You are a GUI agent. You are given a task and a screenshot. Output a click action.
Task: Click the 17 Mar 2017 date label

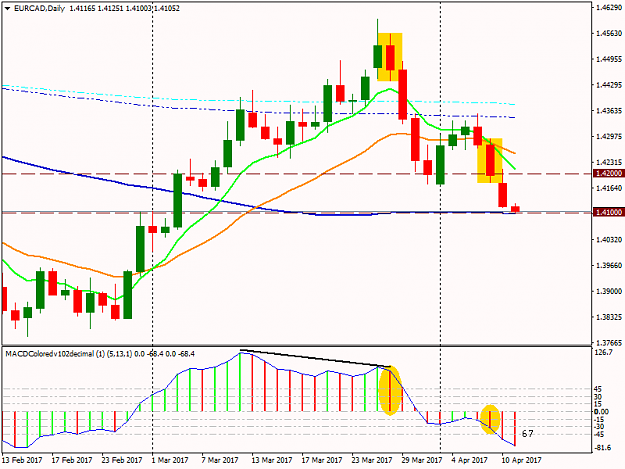point(322,460)
